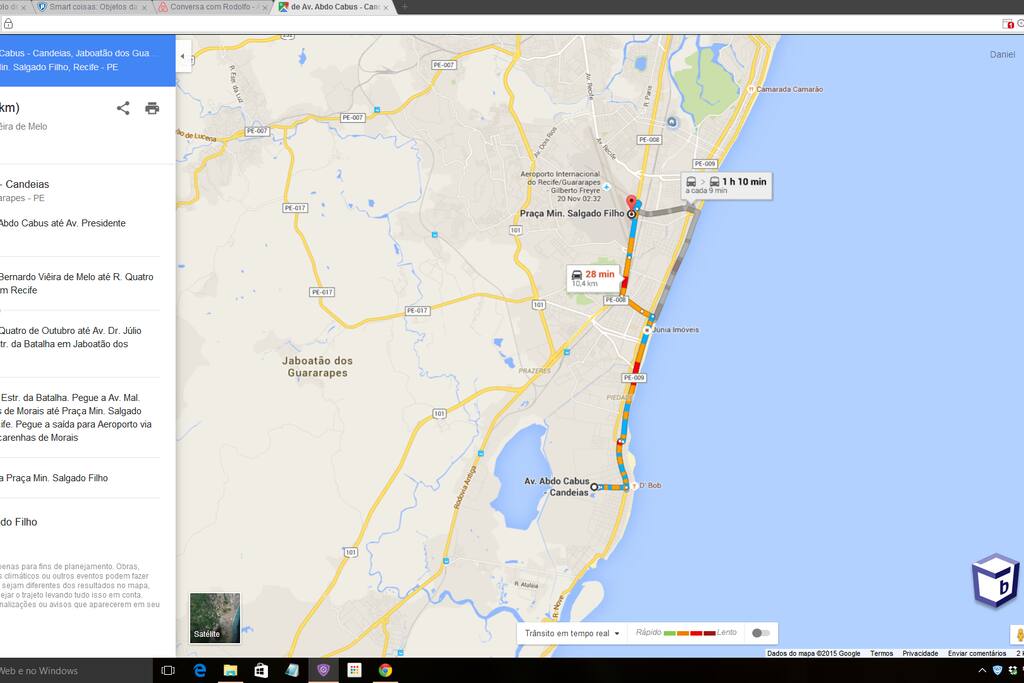Click the Bernardo Viêira de Melo step
Screen dimensions: 1024x683
(x=76, y=283)
